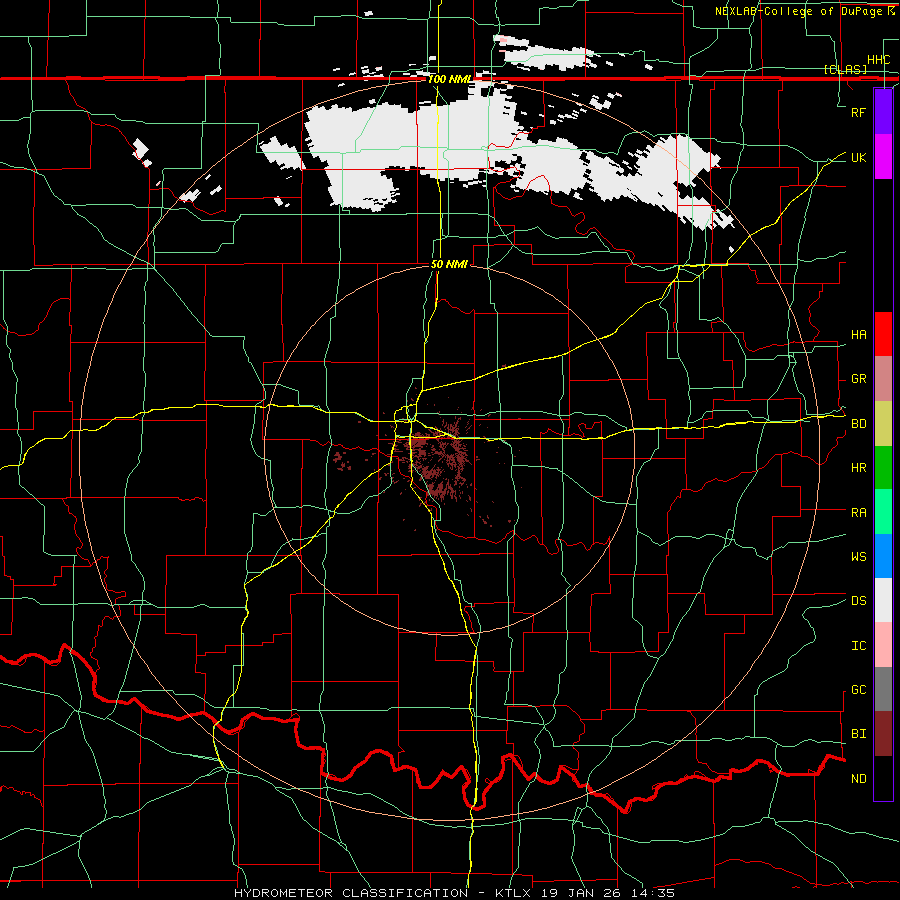
Task: Click the RF legend label
Action: [859, 112]
